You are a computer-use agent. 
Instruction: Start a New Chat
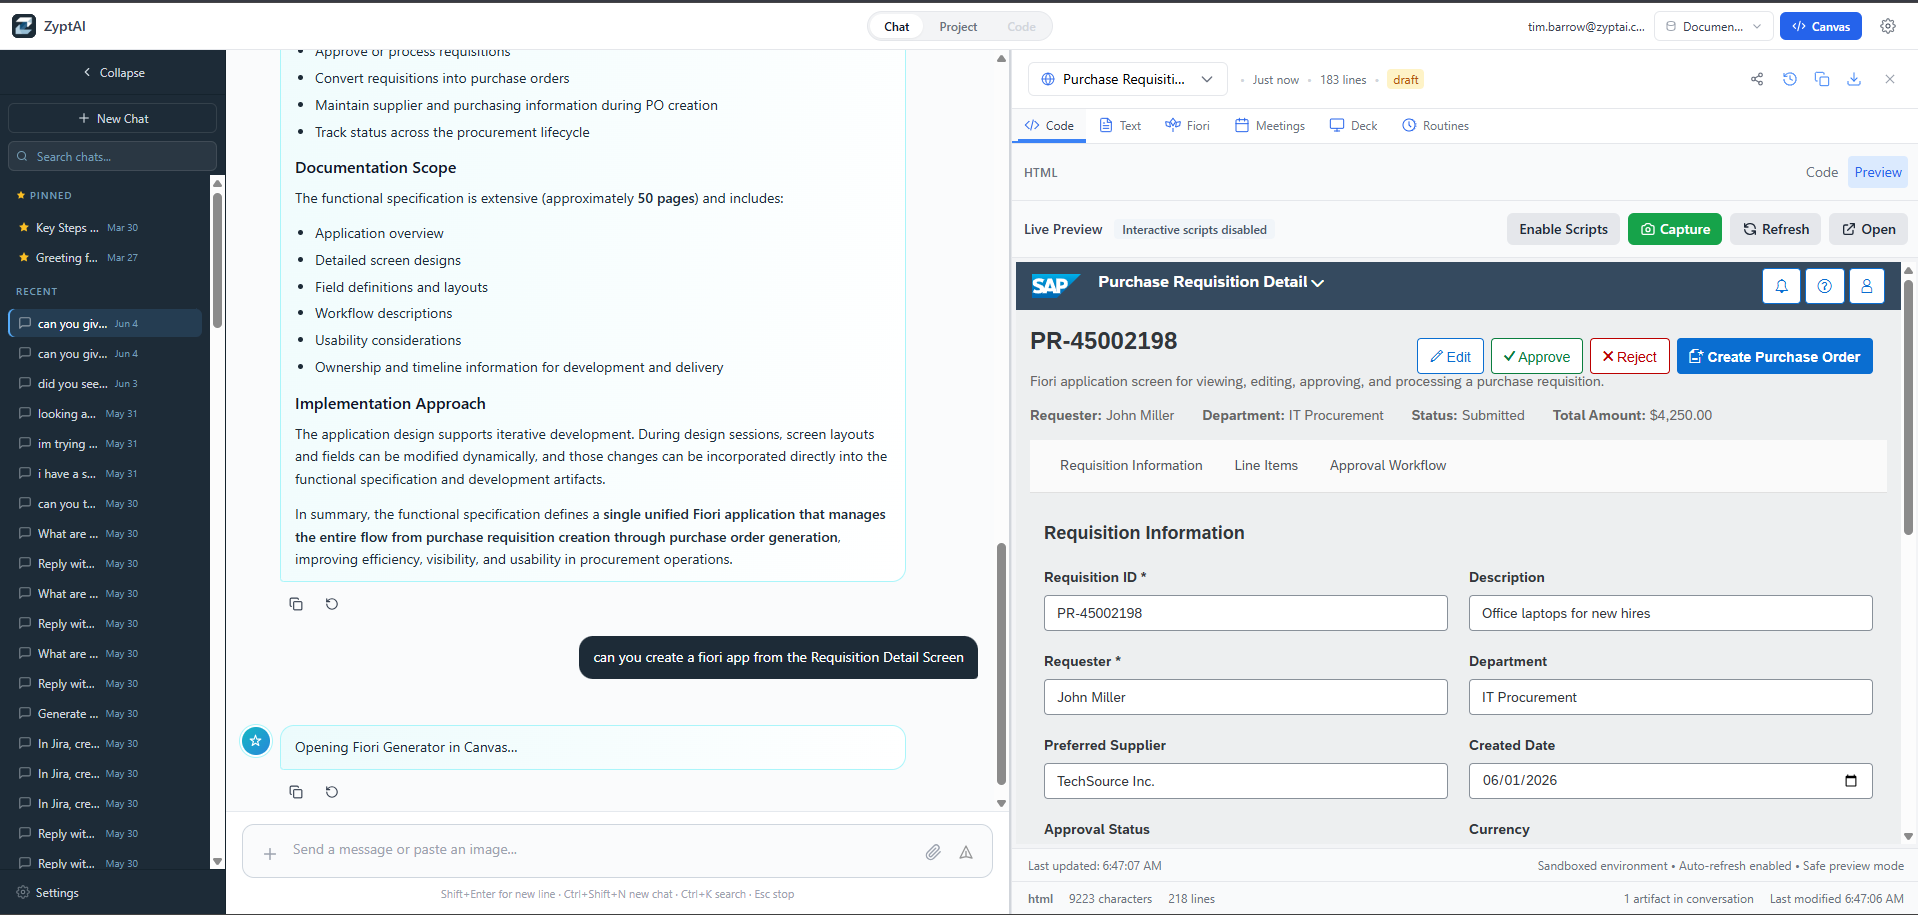[113, 118]
